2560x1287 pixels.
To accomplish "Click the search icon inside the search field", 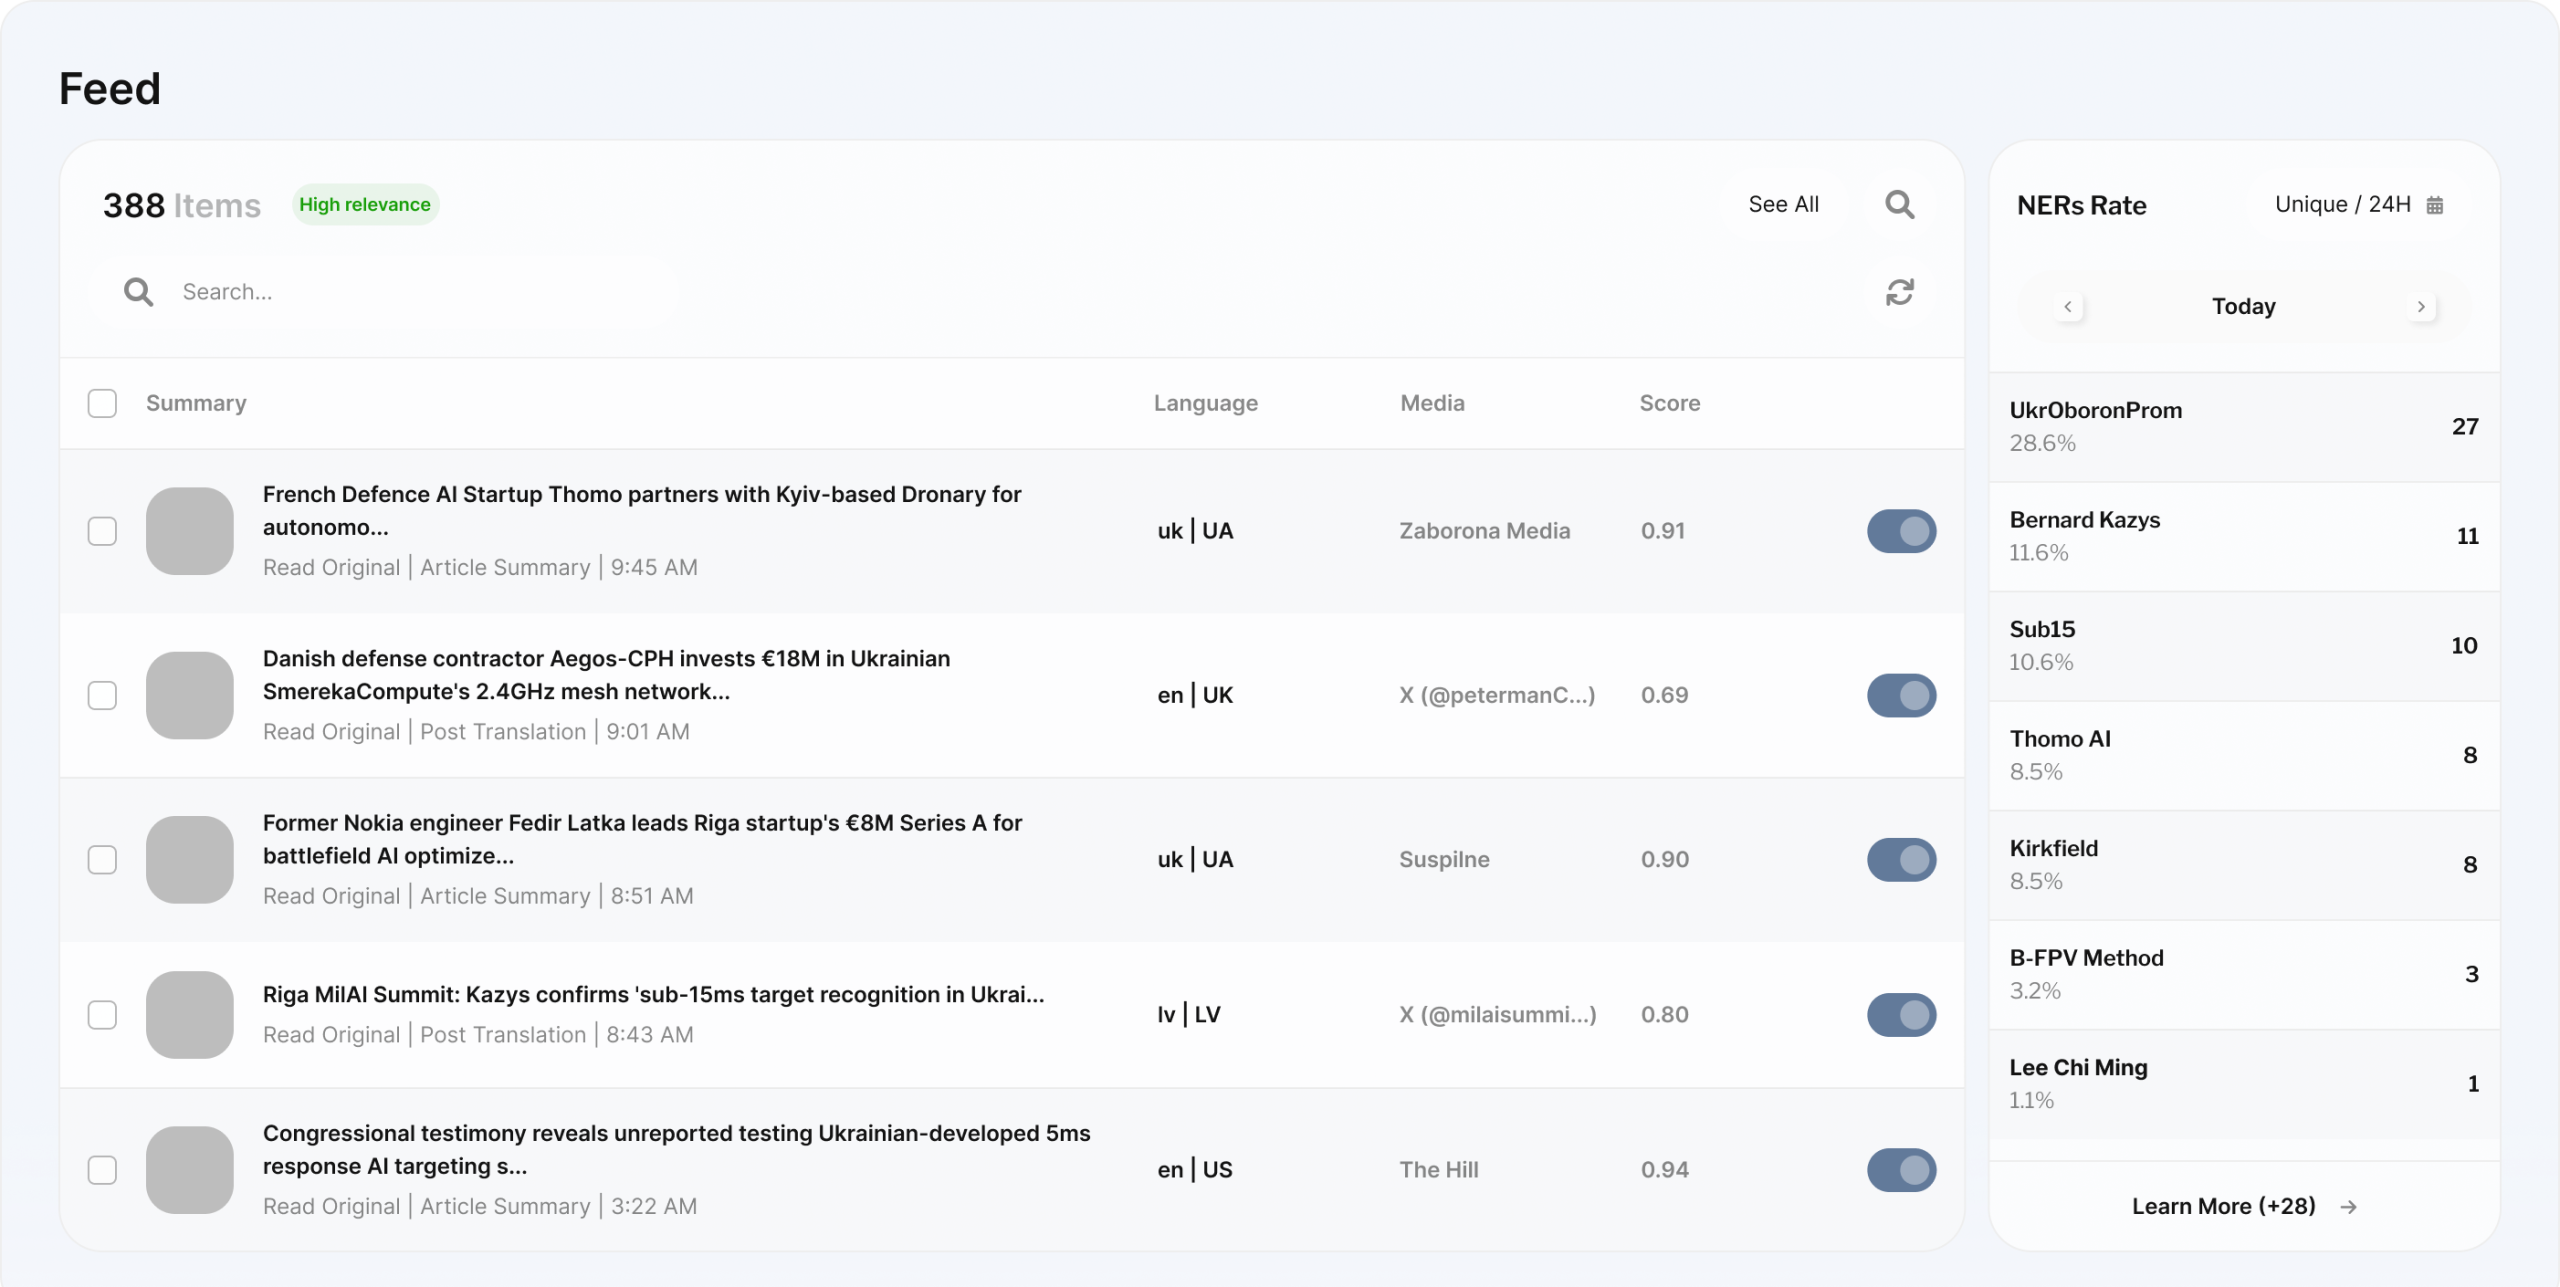I will coord(138,292).
